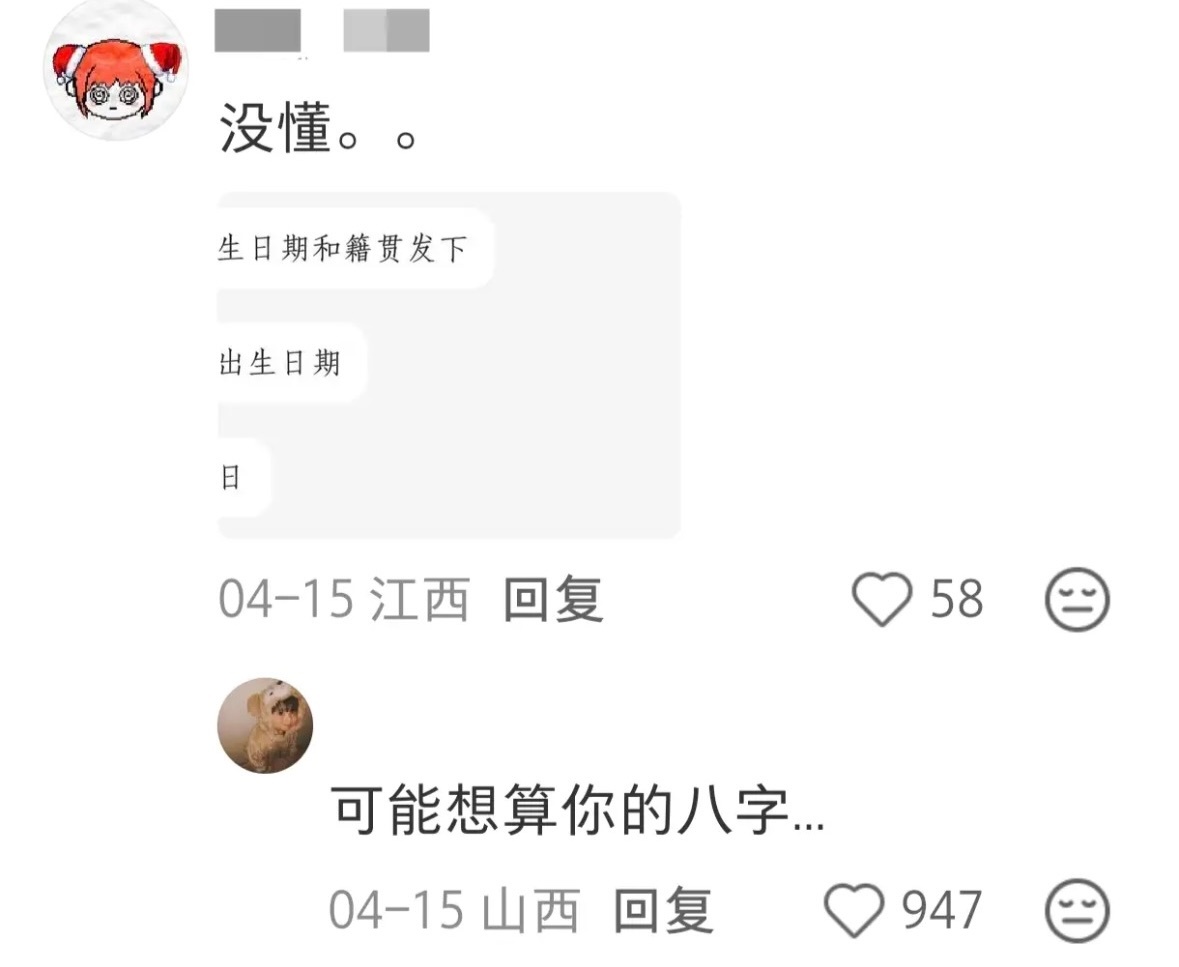Screen dimensions: 1179x967
Task: Like the reply with 947 likes
Action: [854, 910]
